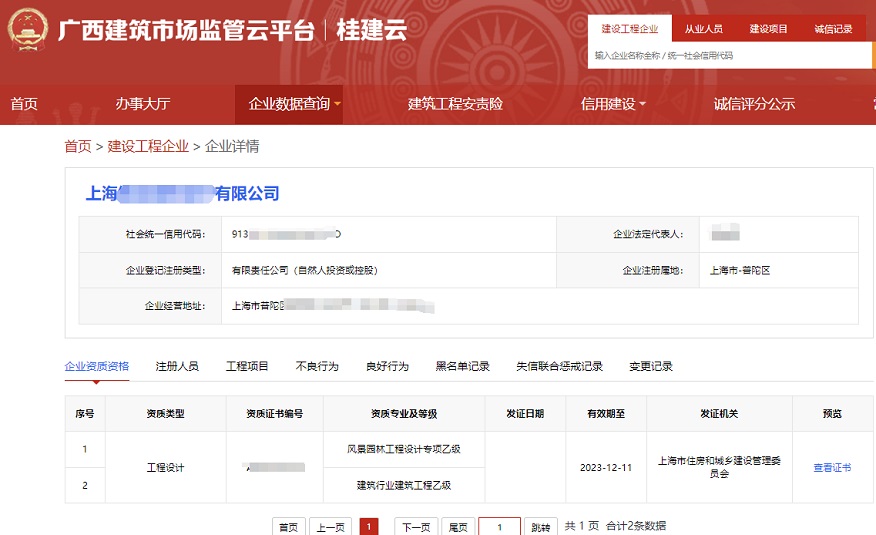Select the 诚信记录 search tab
876x535 pixels.
(x=833, y=29)
